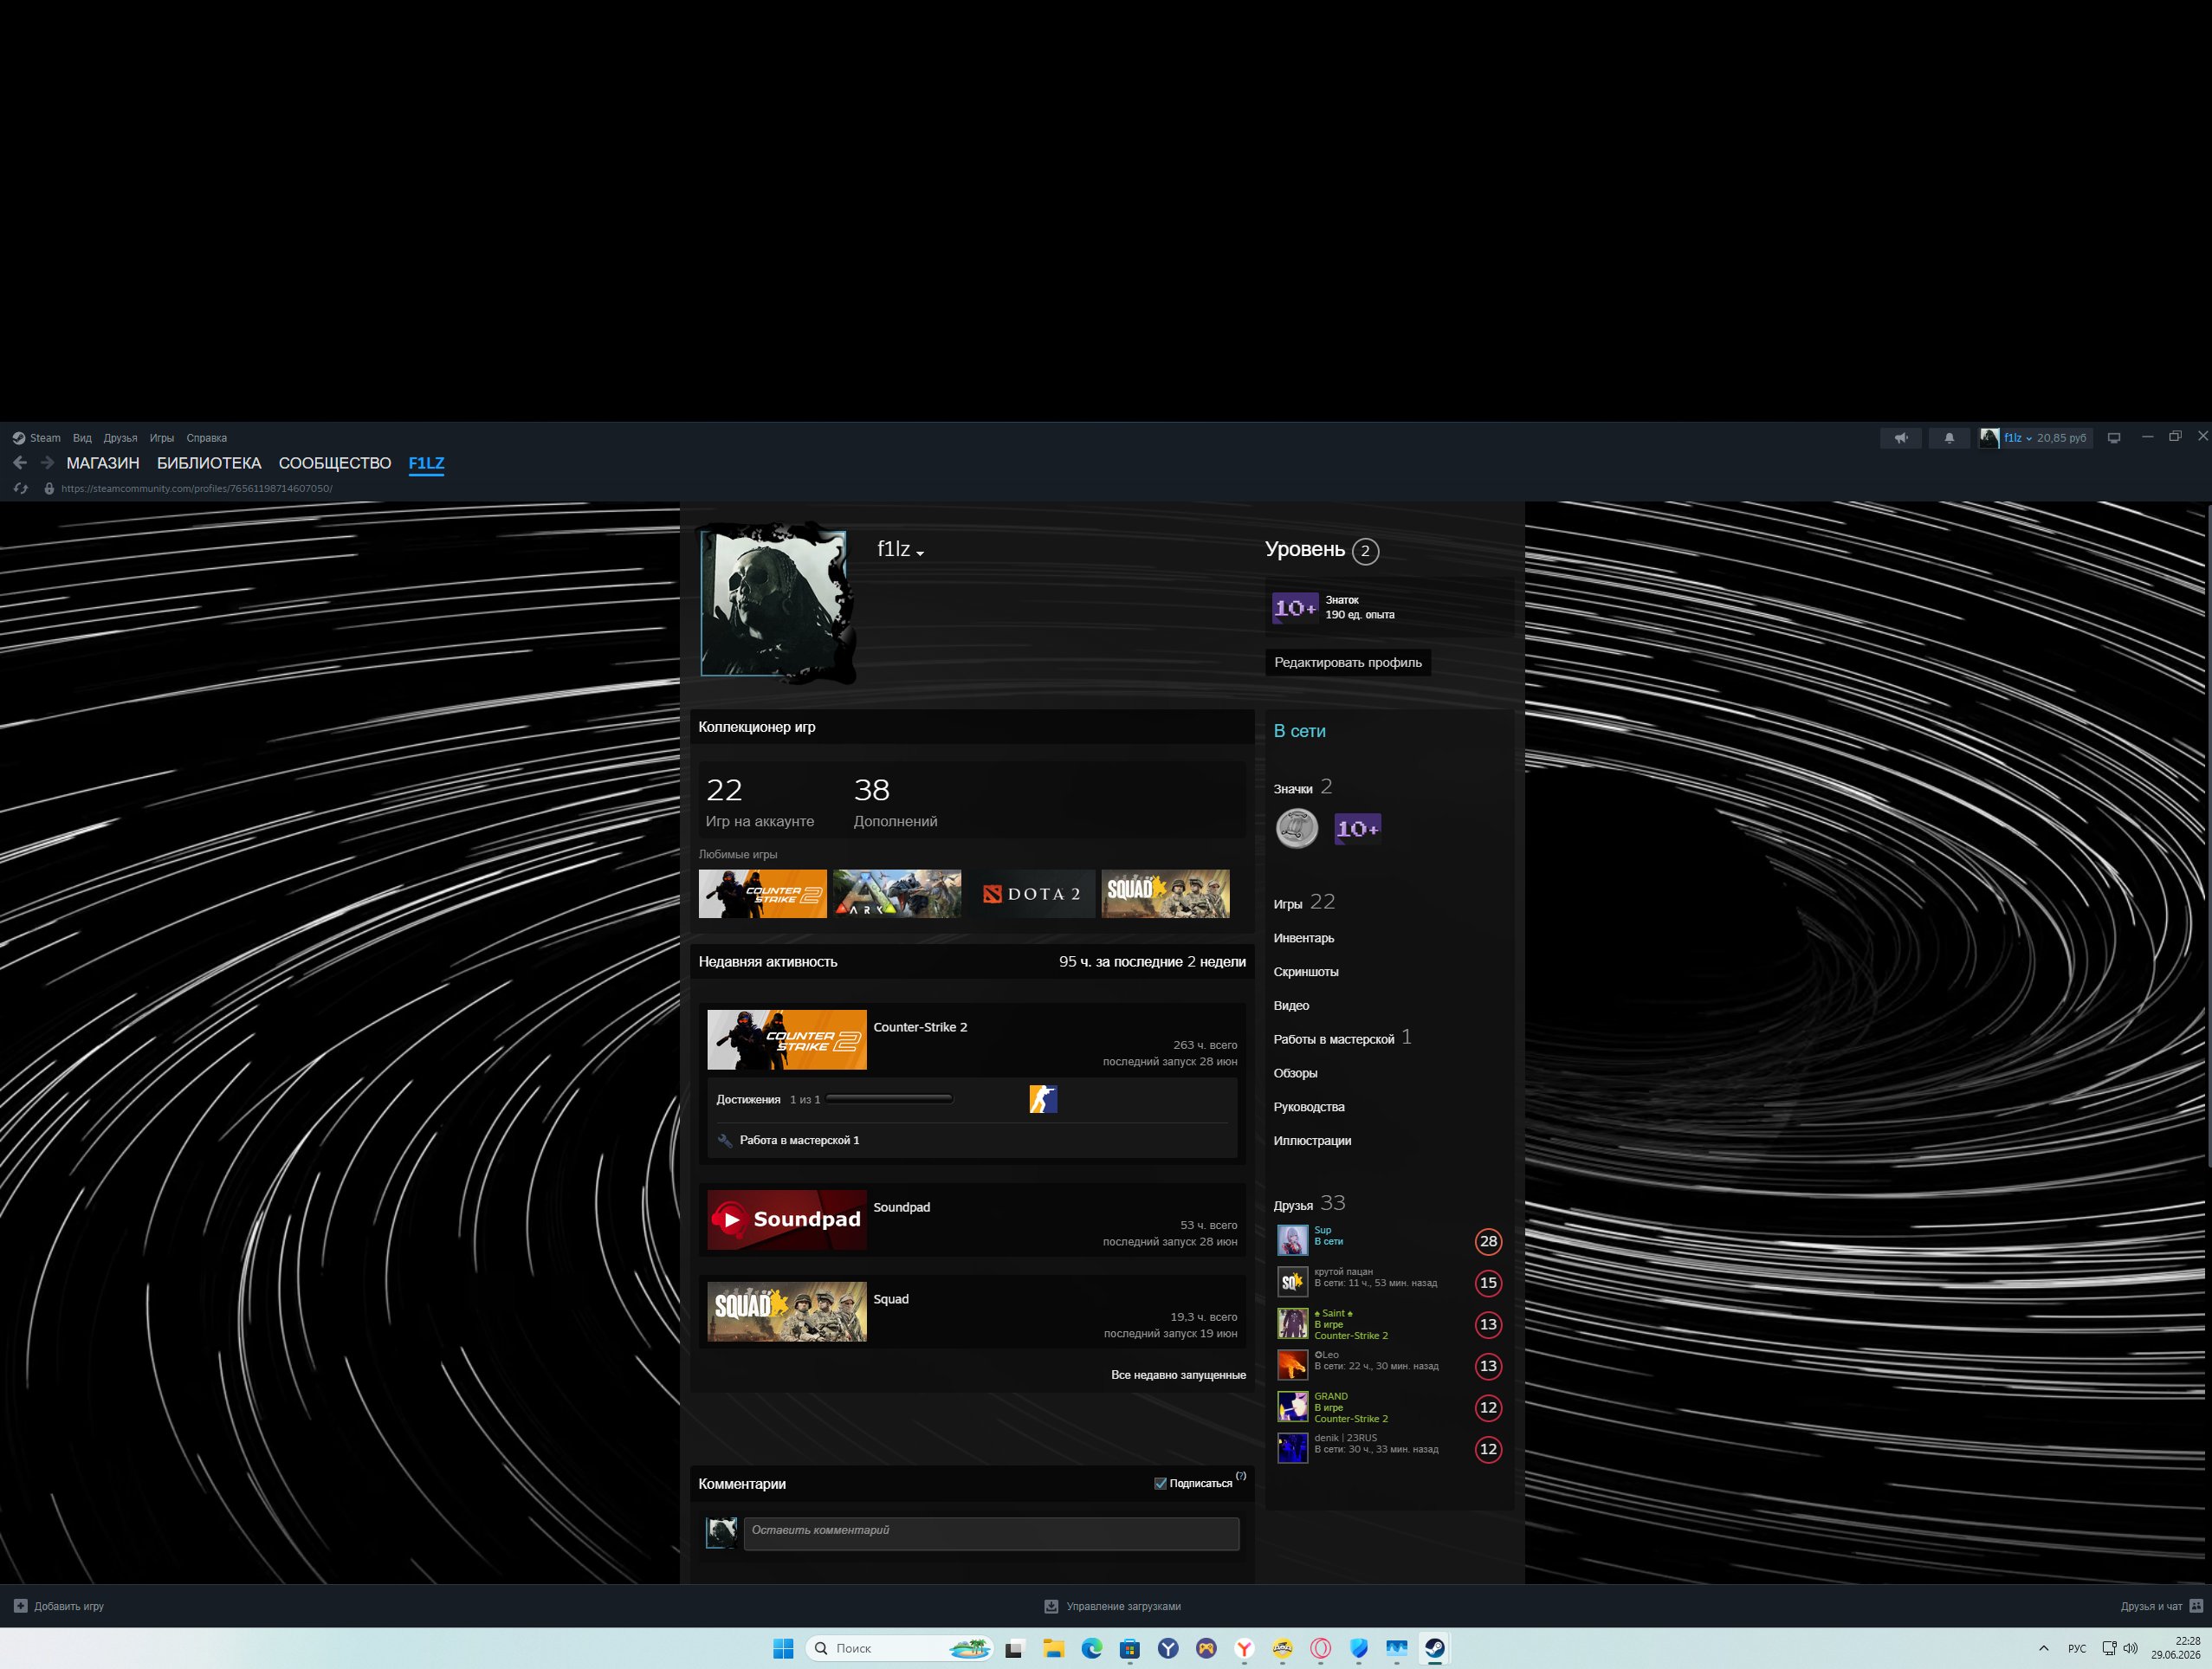Go to the МАГАЗИН tab
This screenshot has height=1669, width=2212.
(103, 463)
